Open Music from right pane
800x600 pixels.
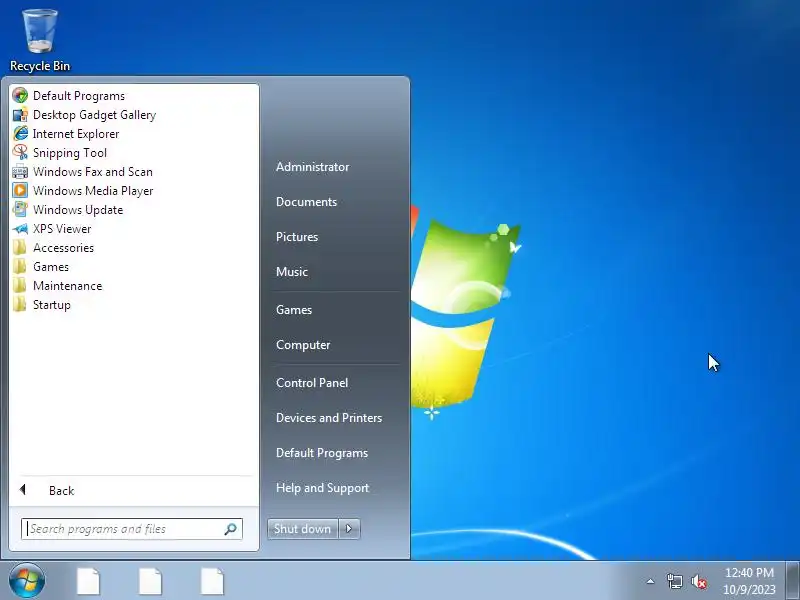pos(291,272)
